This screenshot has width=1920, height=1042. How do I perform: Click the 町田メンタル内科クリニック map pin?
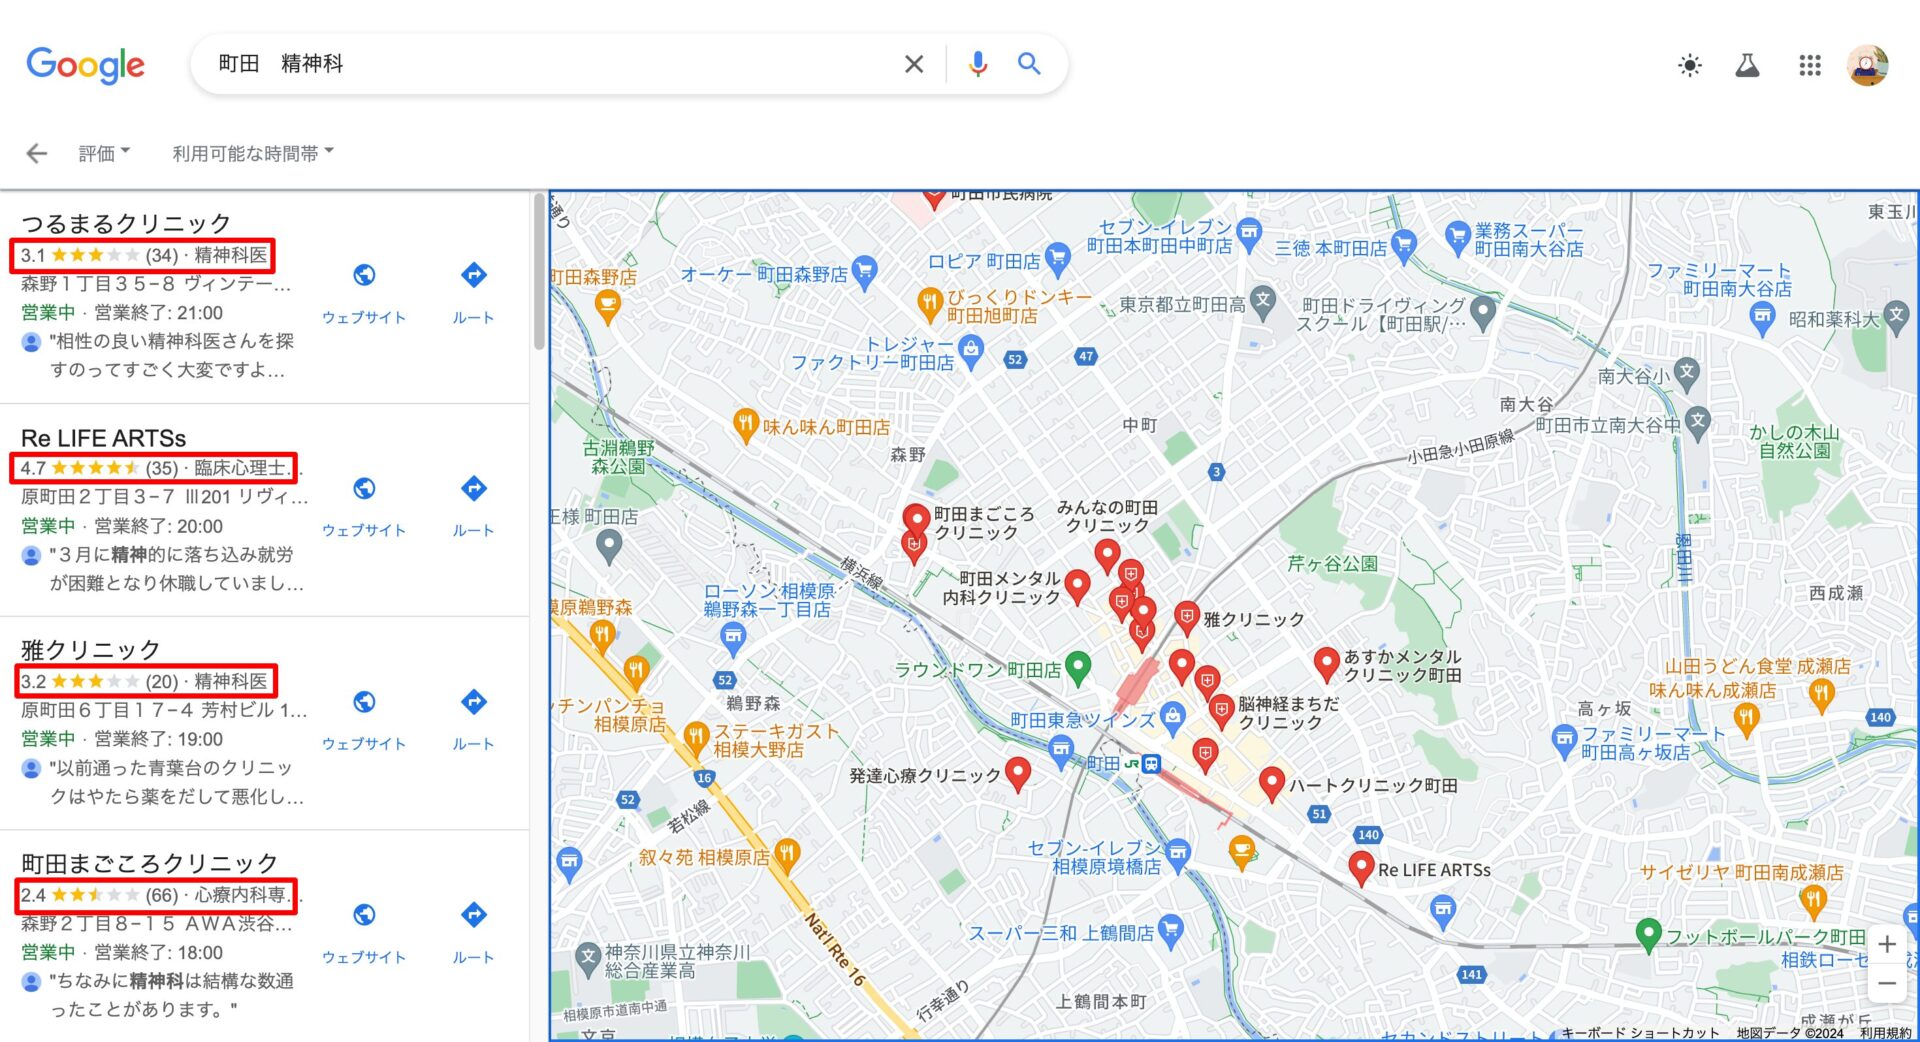[1077, 587]
